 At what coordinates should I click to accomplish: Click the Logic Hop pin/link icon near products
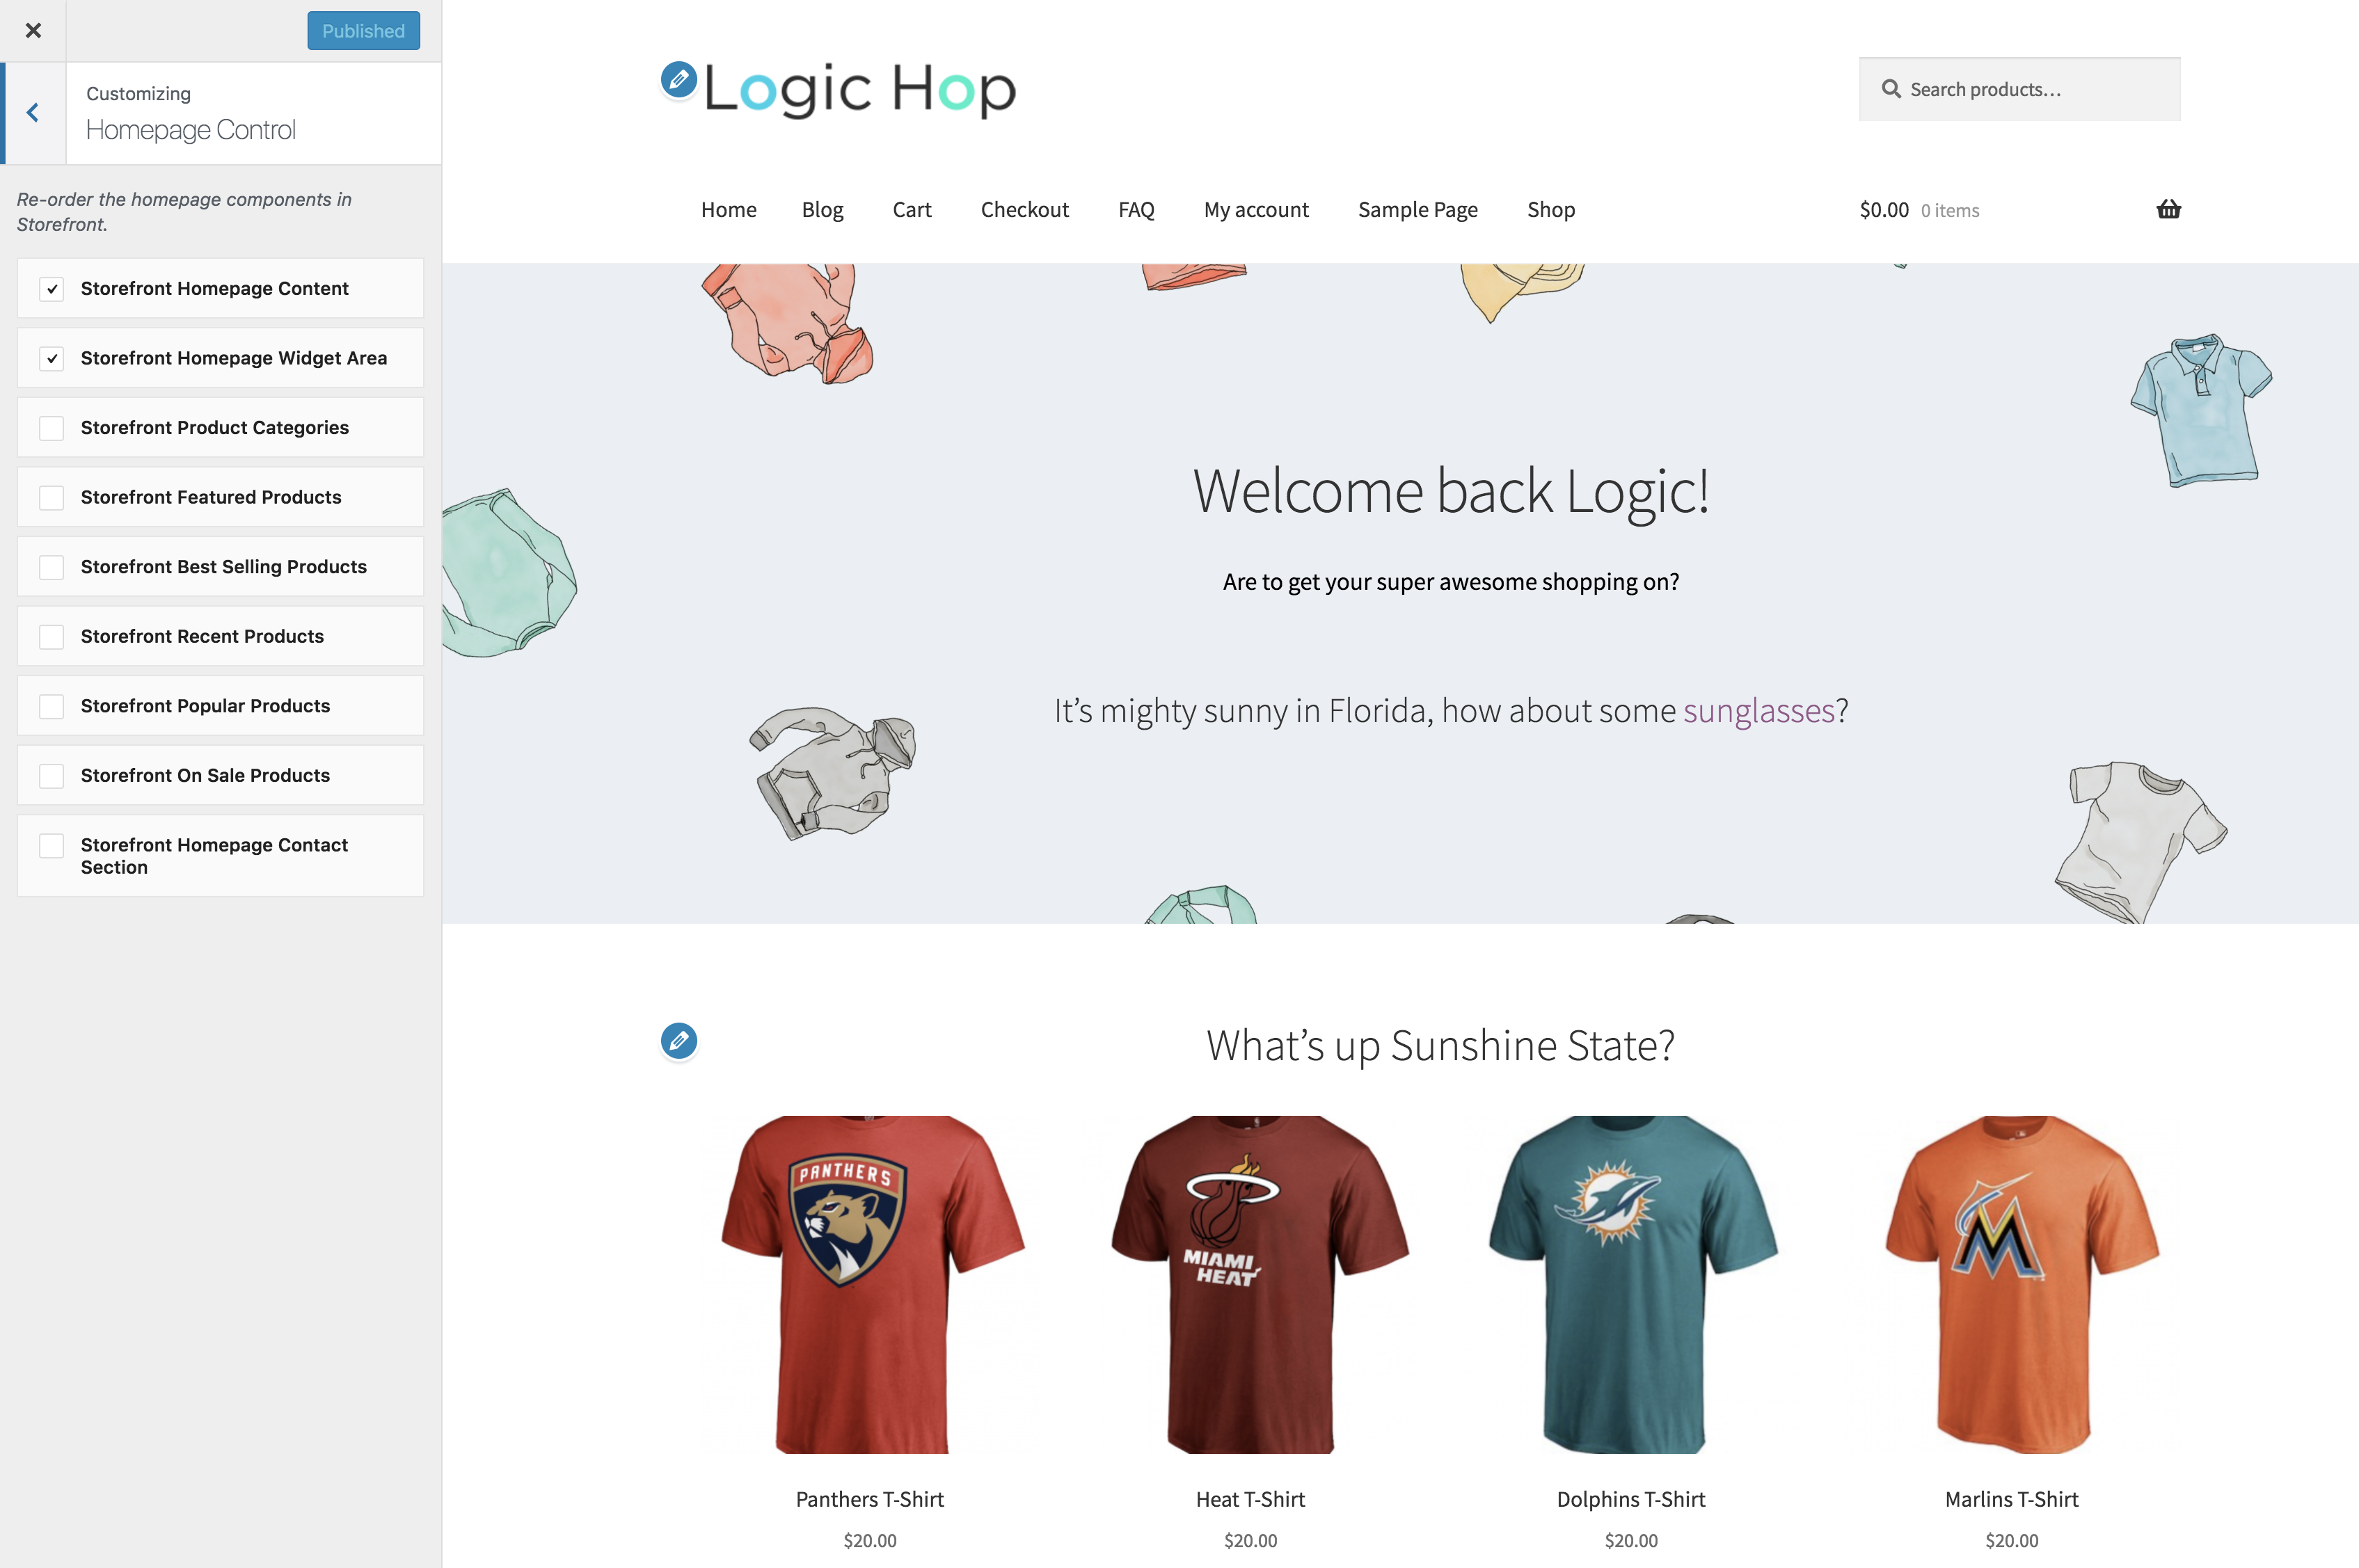(x=679, y=1039)
